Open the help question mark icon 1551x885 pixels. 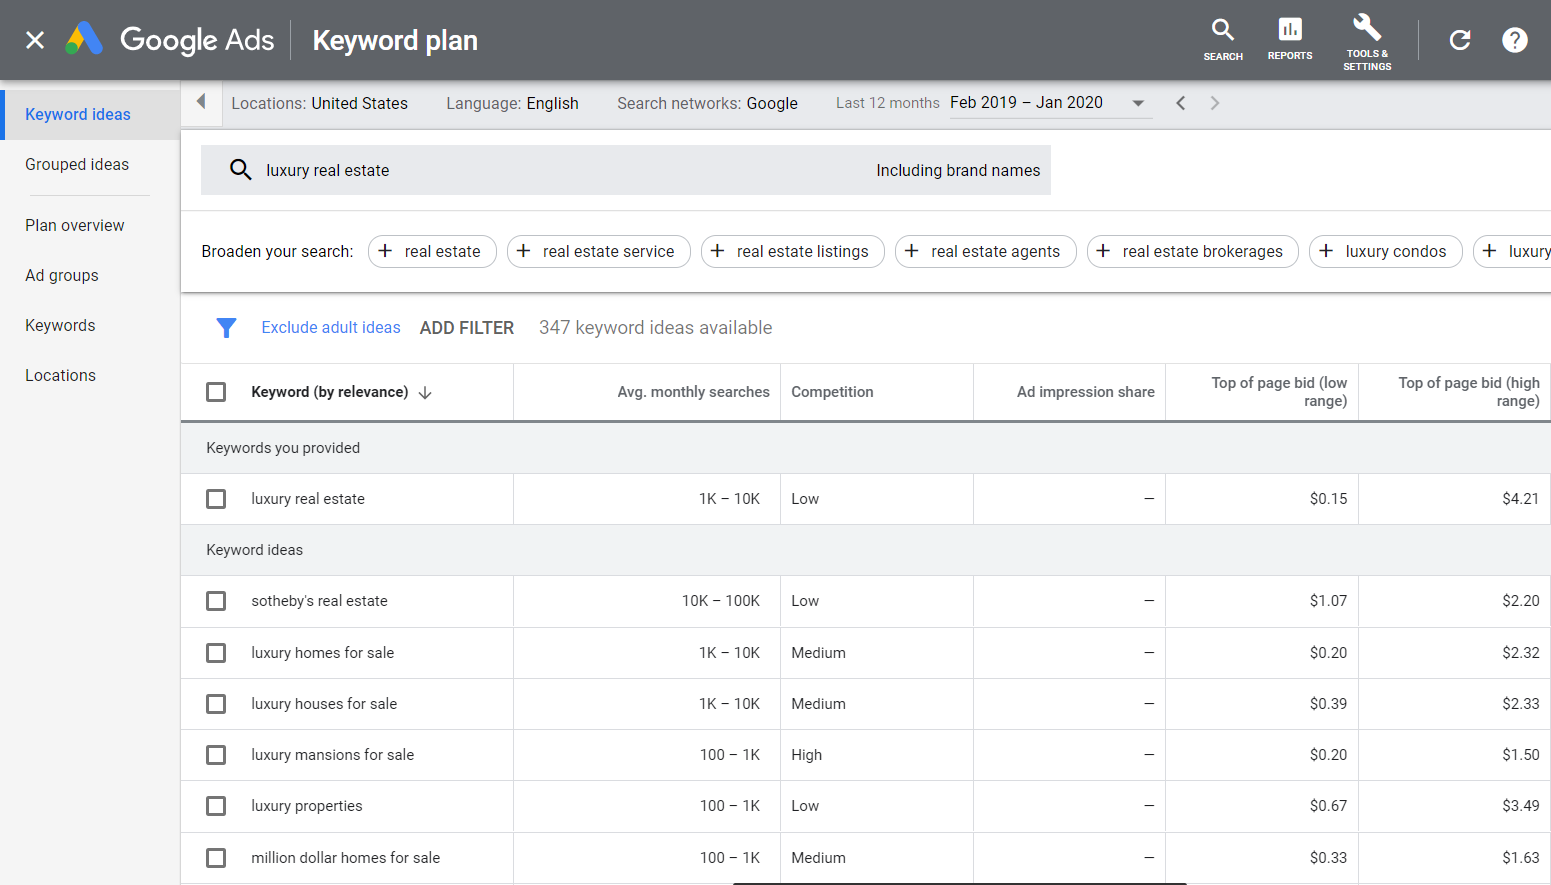tap(1515, 40)
